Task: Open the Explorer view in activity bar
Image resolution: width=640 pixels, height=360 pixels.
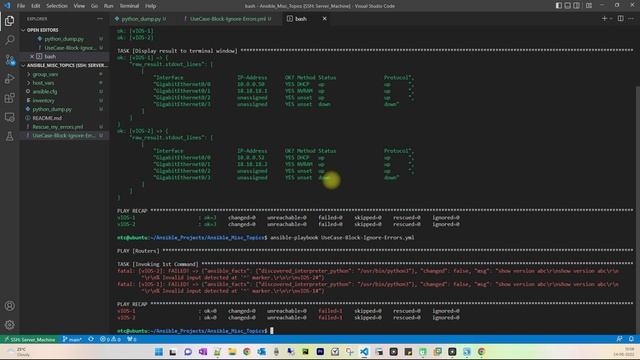Action: [9, 21]
